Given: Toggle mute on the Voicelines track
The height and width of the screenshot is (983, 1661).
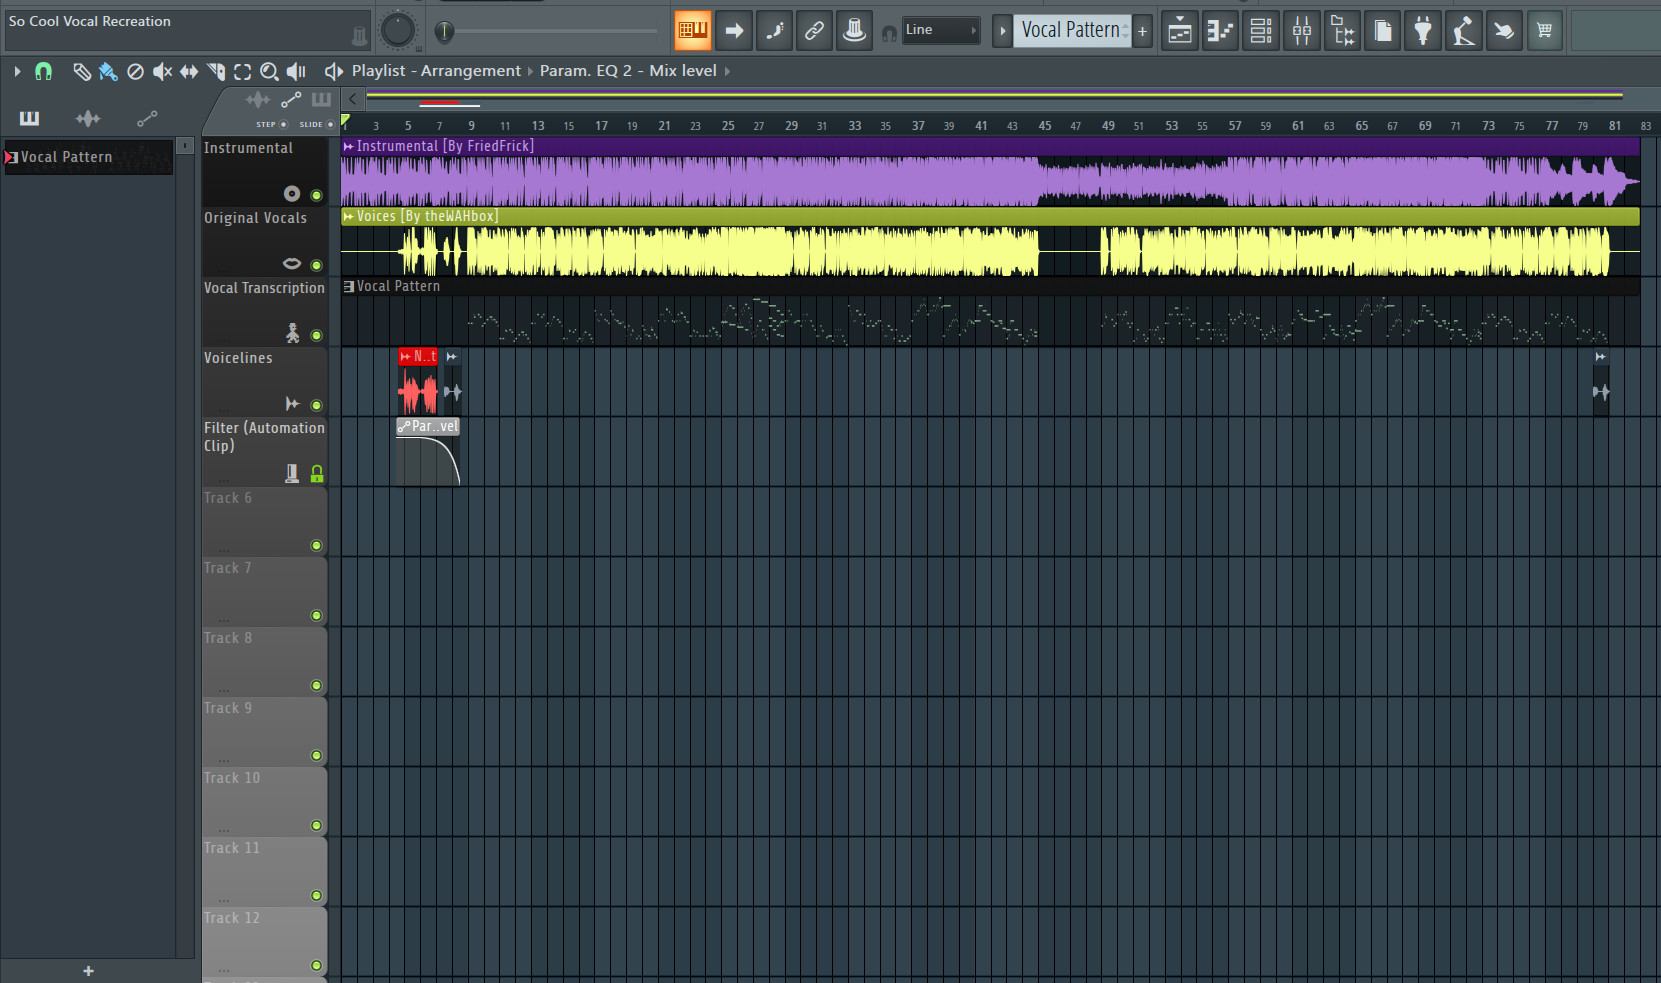Looking at the screenshot, I should (316, 404).
